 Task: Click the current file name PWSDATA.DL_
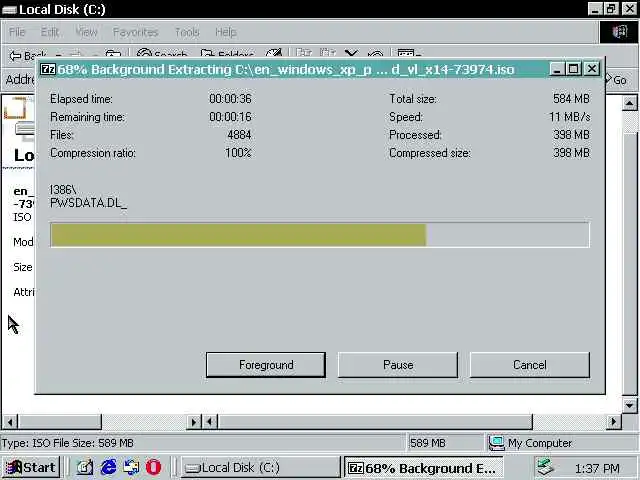[x=89, y=203]
